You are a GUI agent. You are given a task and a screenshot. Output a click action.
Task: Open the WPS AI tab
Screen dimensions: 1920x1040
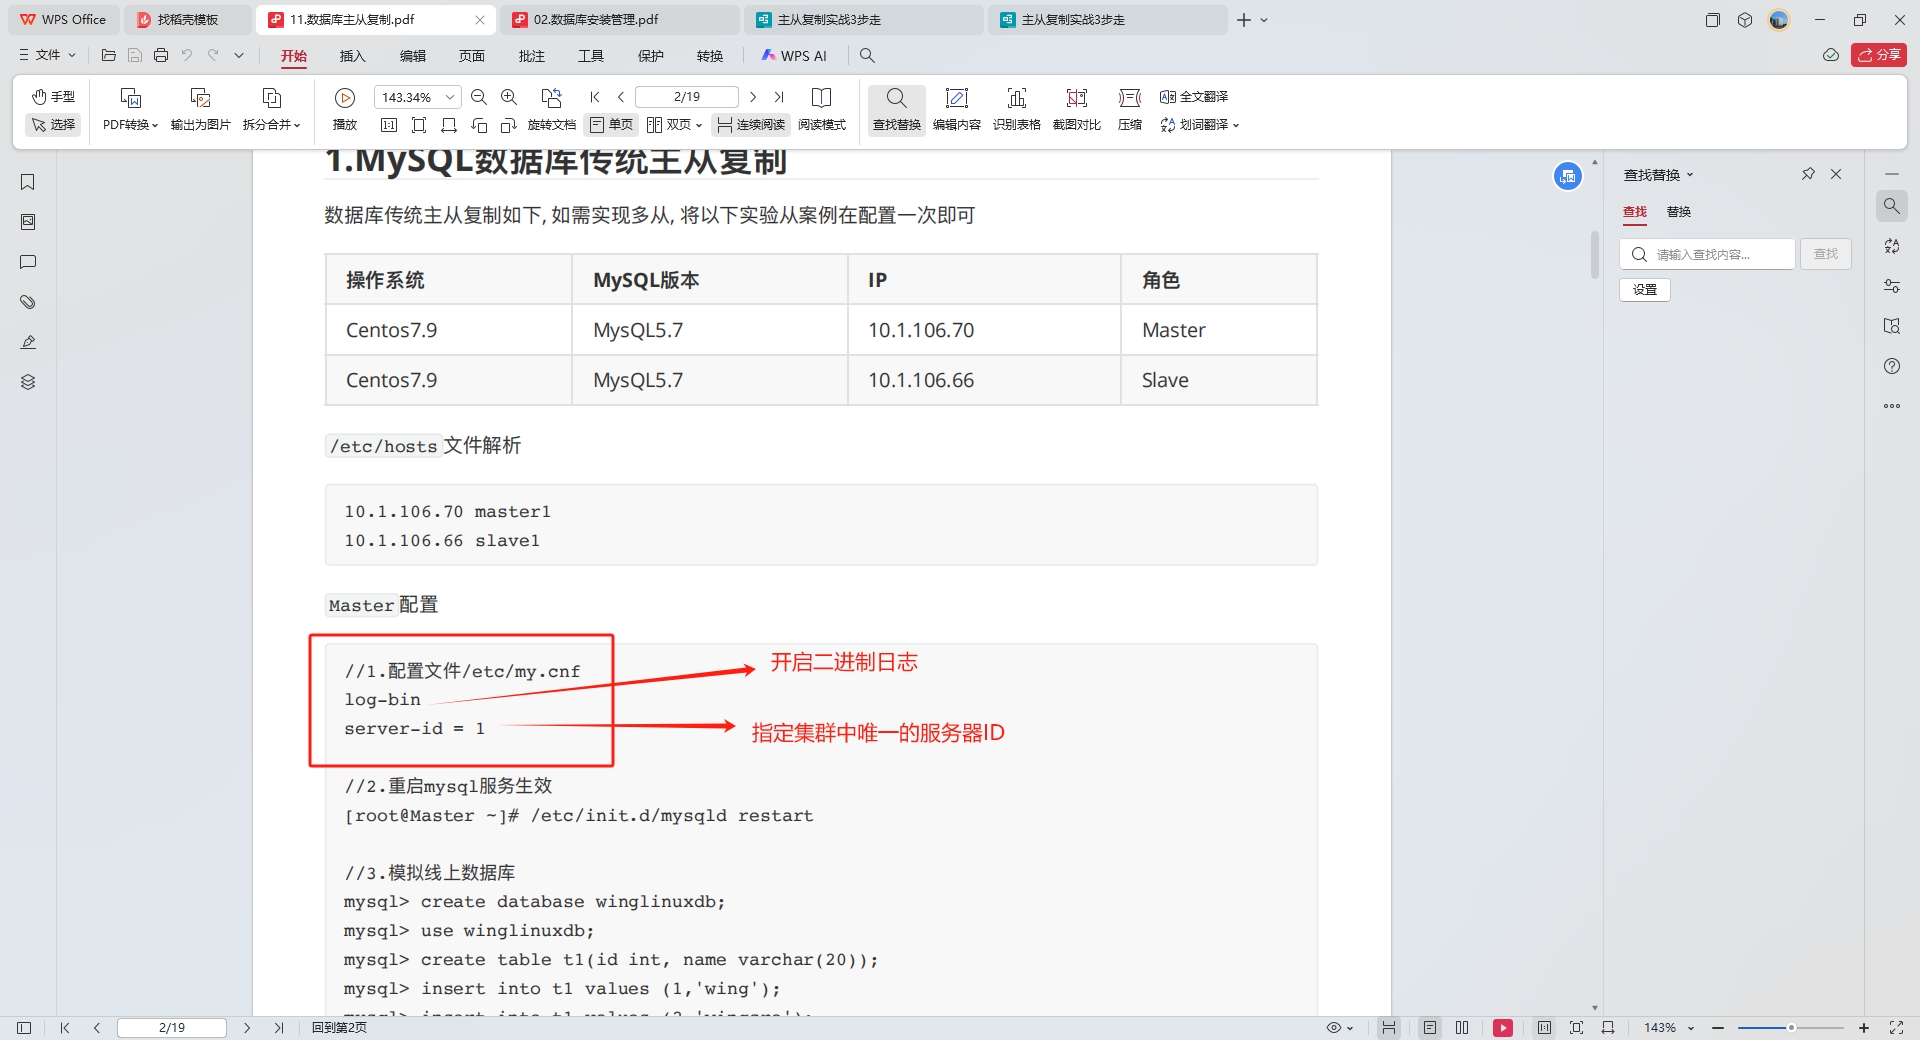coord(794,56)
